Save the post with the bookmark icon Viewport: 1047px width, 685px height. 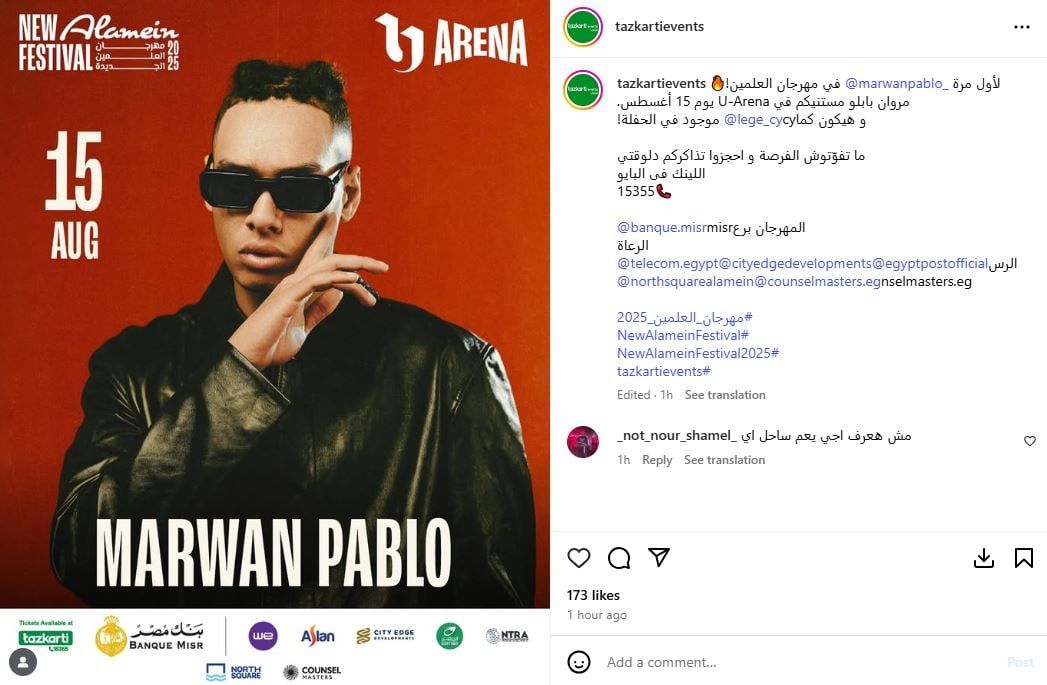tap(1024, 558)
